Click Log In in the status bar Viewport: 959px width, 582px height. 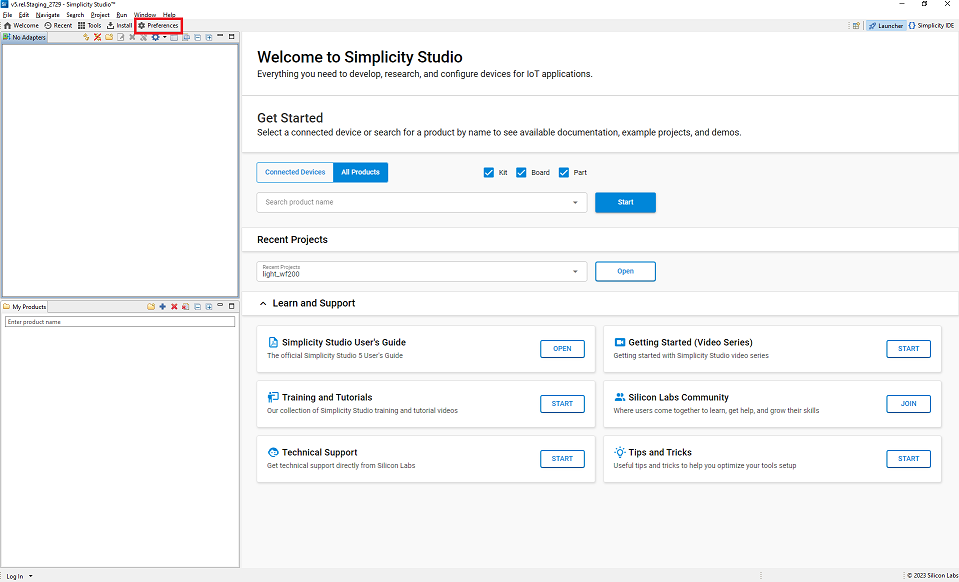15,576
